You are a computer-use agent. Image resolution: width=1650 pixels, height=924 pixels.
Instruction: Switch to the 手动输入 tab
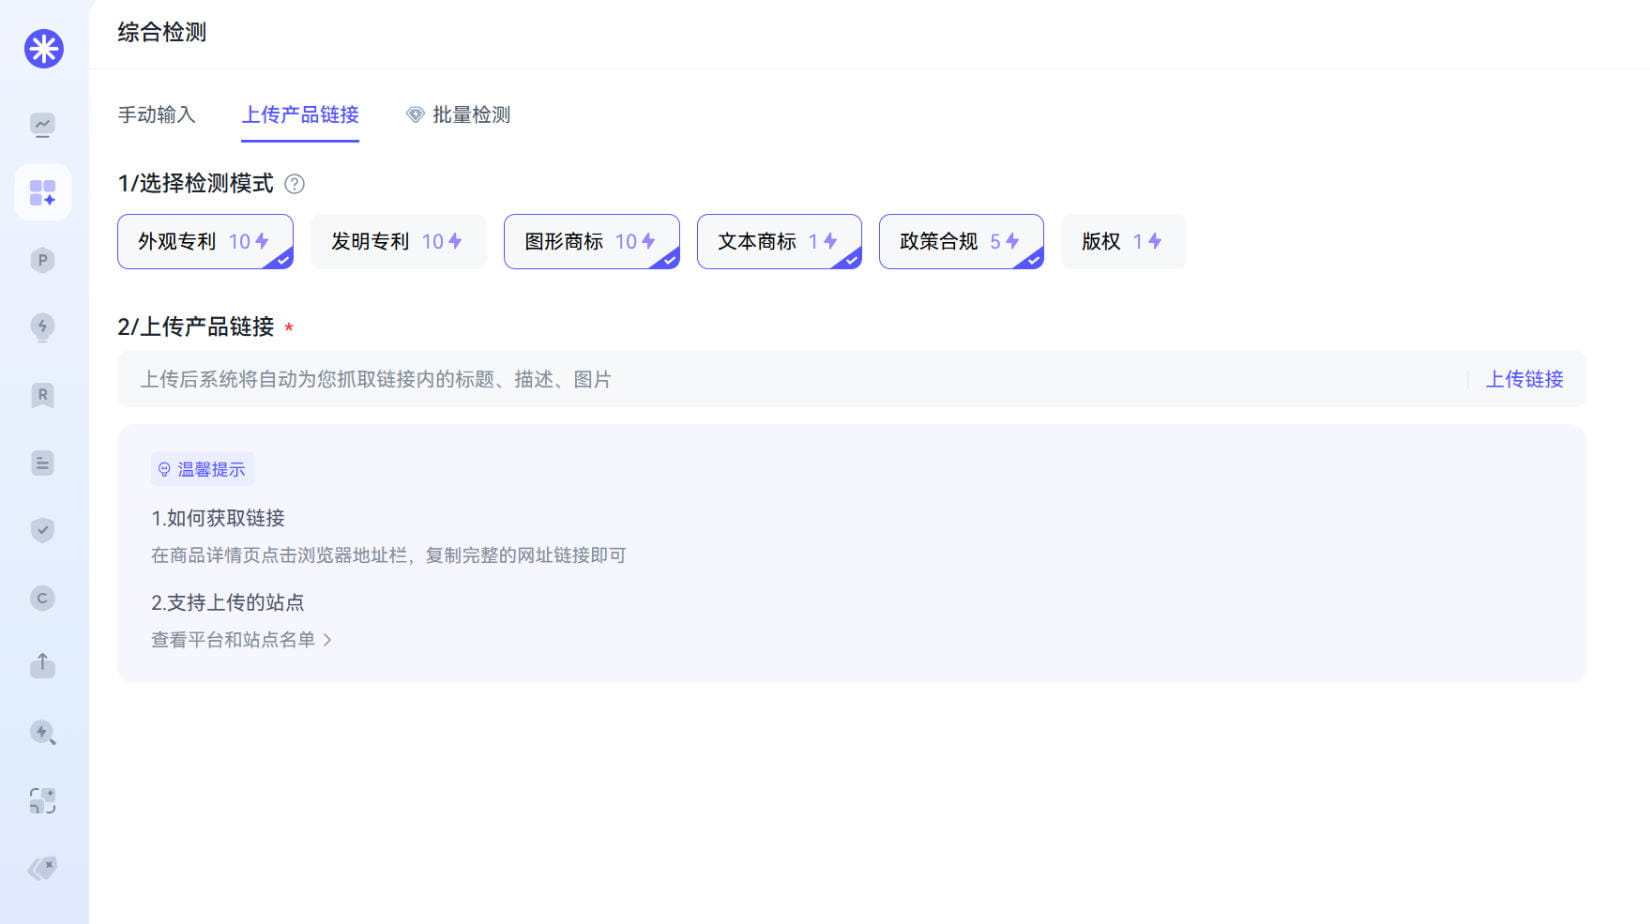(156, 115)
